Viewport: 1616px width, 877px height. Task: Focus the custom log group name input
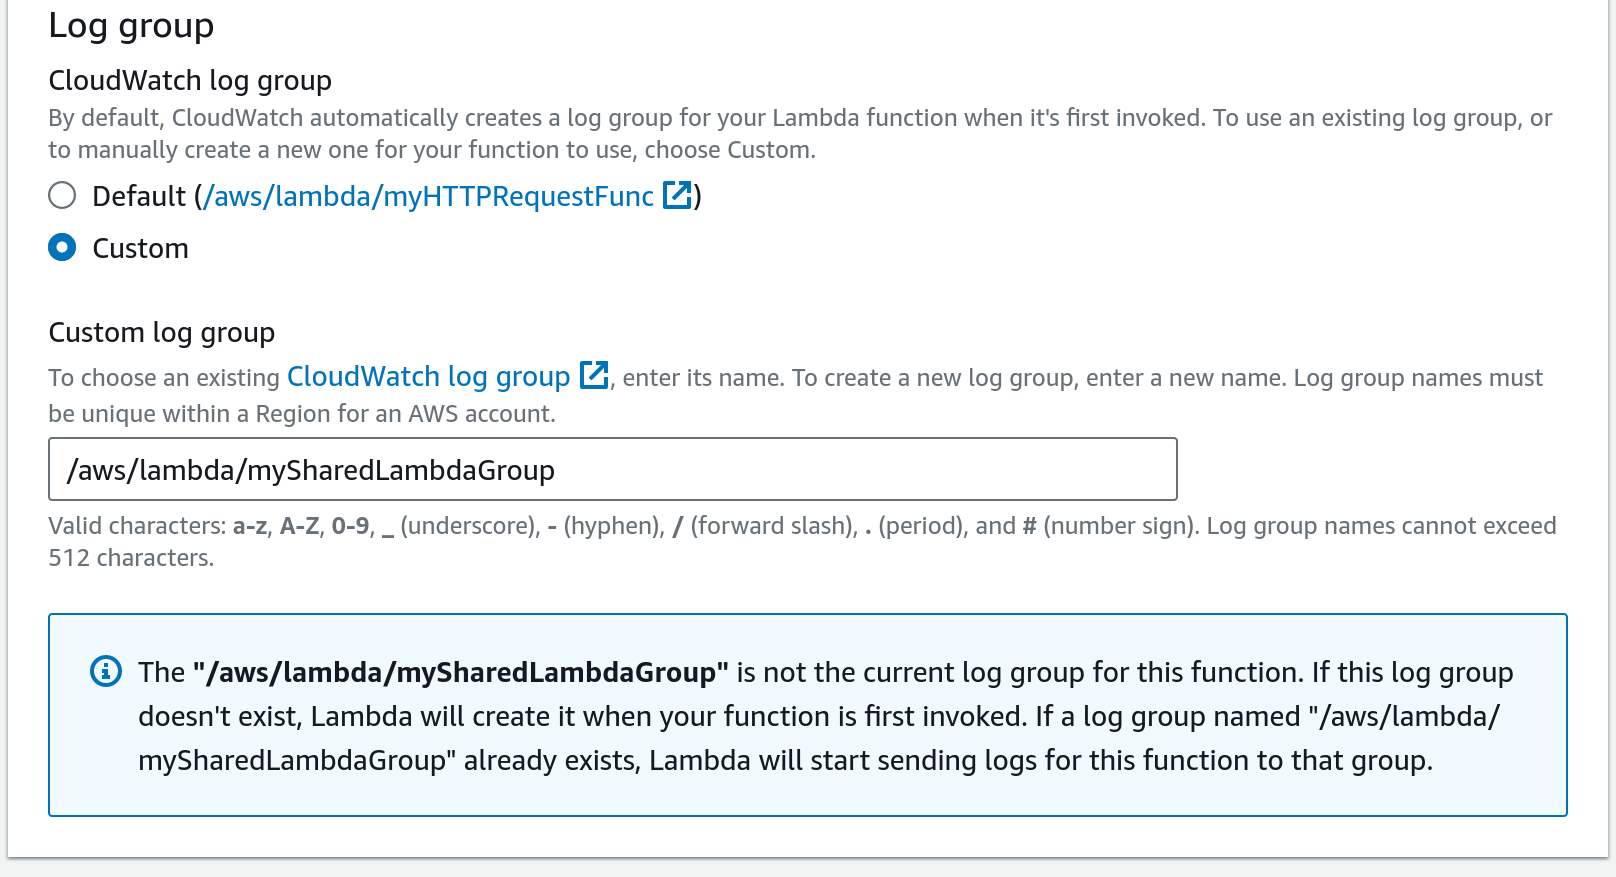(x=612, y=469)
